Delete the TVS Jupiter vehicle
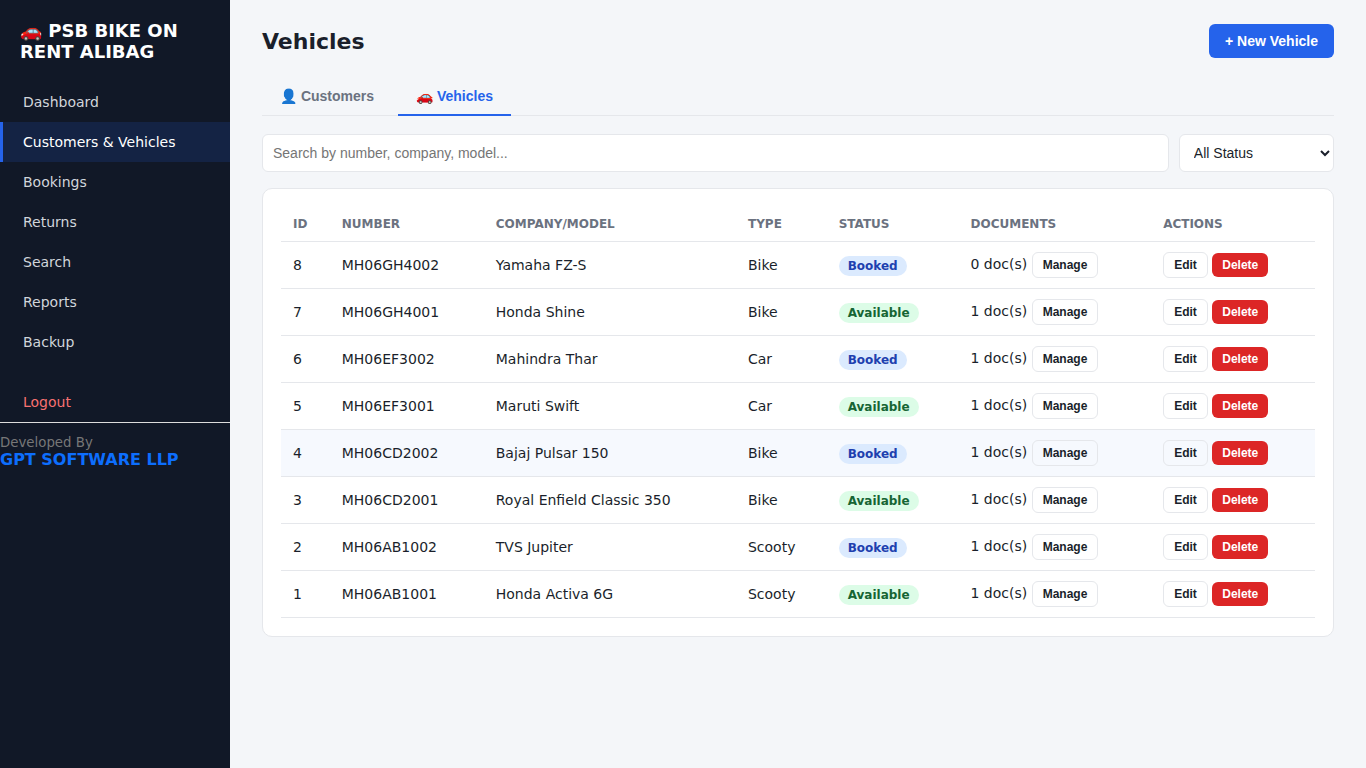This screenshot has width=1366, height=768. [x=1240, y=547]
